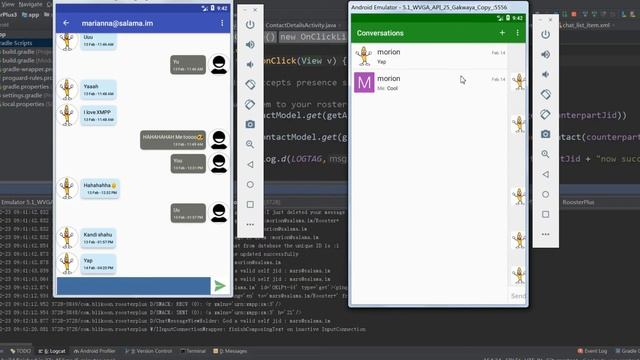Go back from marianna@salama.im chat
The height and width of the screenshot is (360, 640).
pyautogui.click(x=66, y=23)
